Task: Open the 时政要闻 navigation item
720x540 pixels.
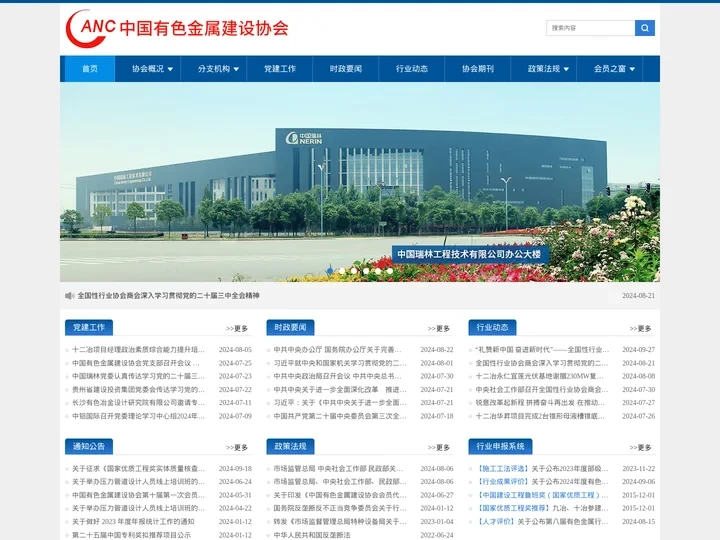Action: (x=346, y=69)
